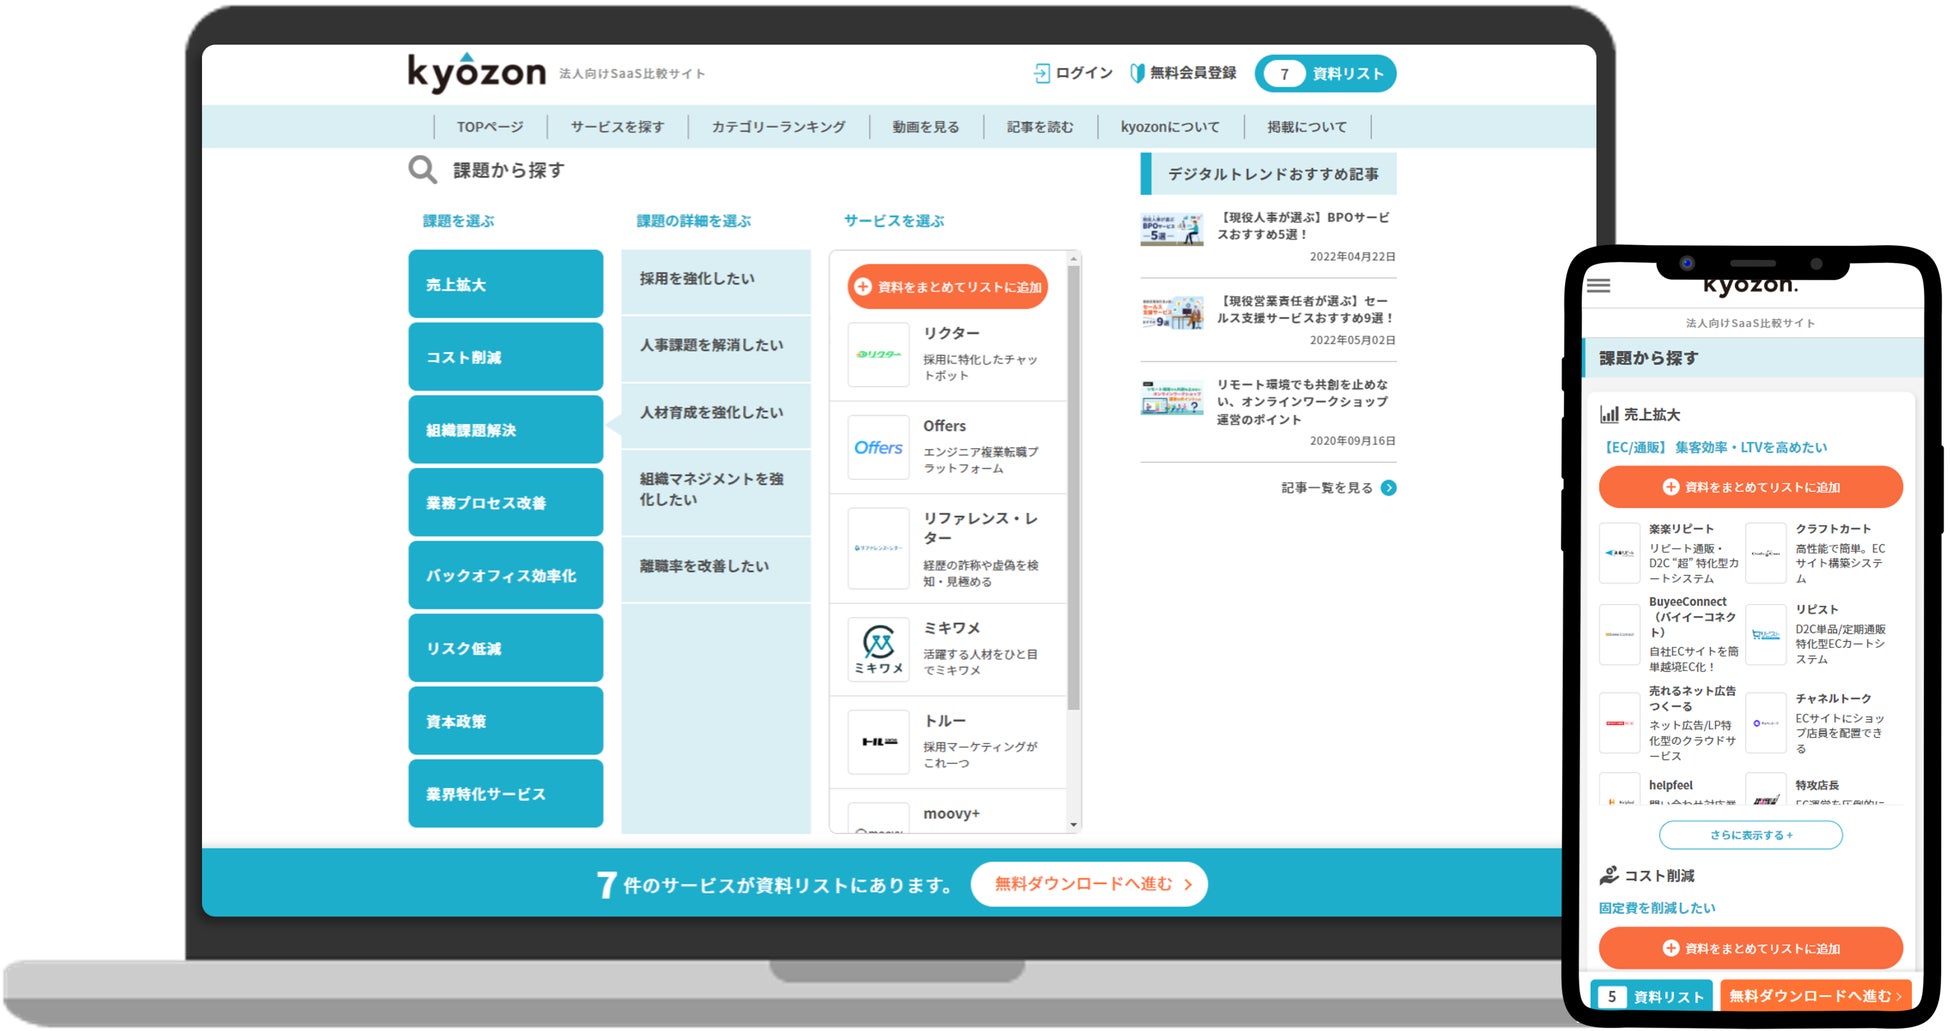Click the BuyeeConnect logo on phone
Viewport: 1950px width, 1031px height.
1619,634
